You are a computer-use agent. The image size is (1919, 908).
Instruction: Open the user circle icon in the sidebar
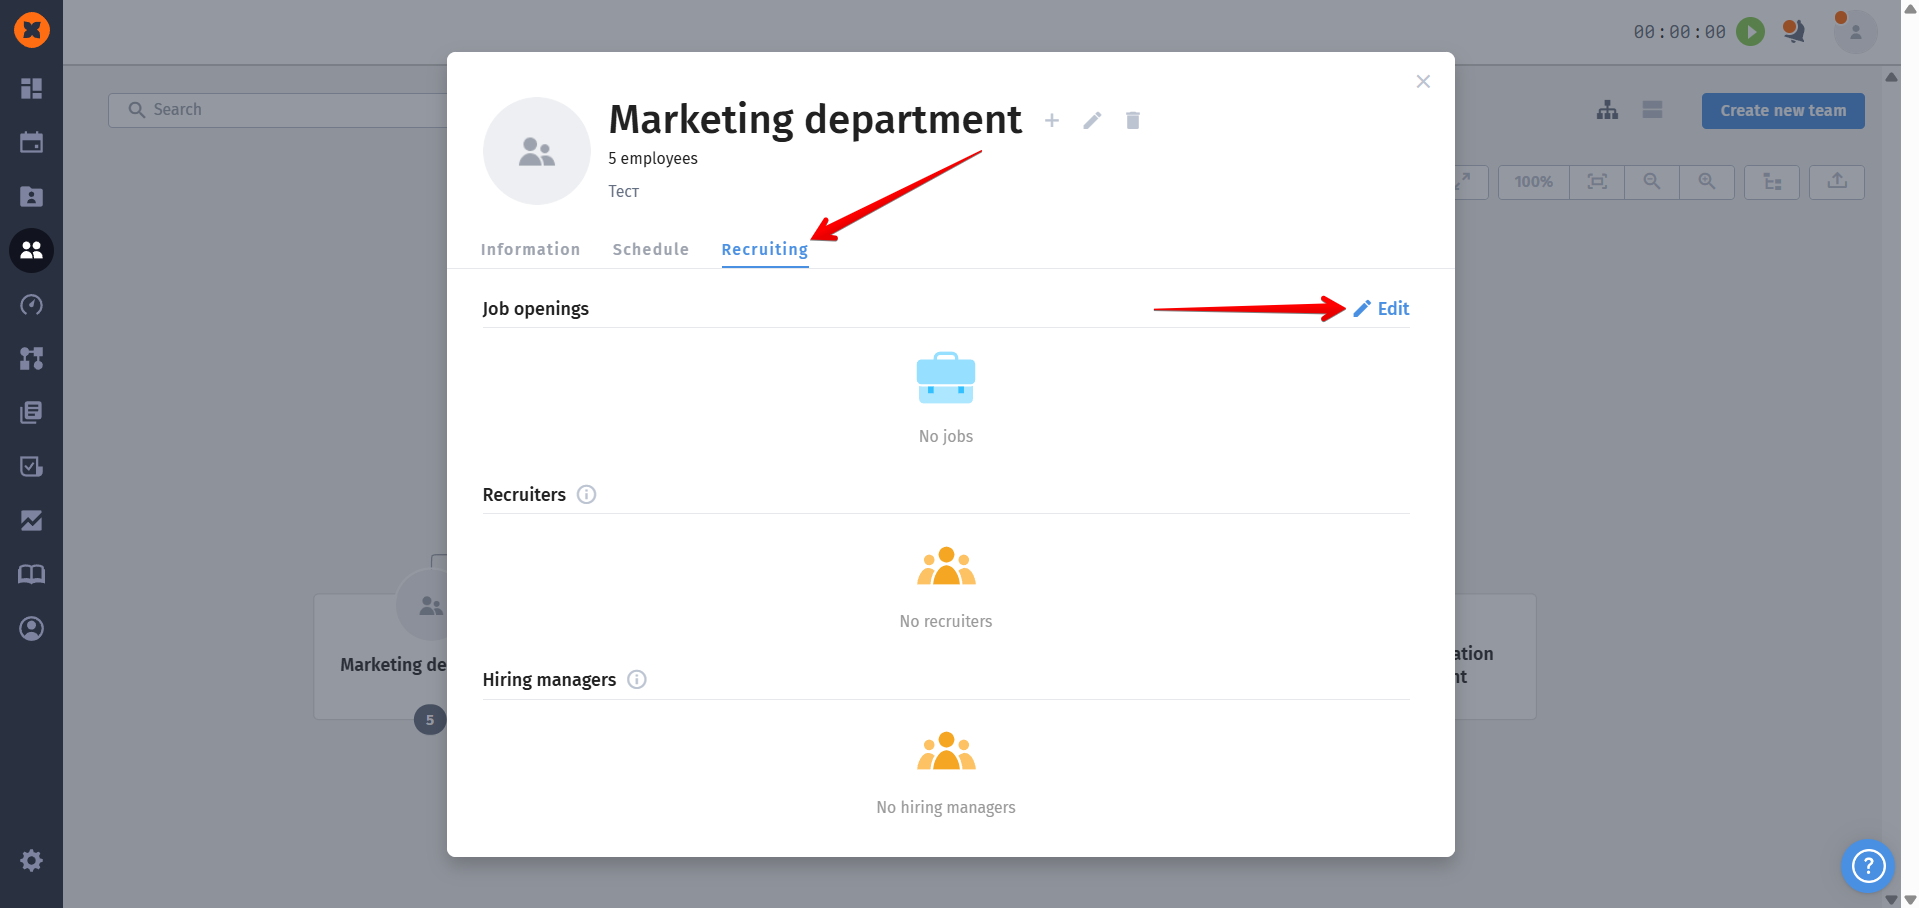click(31, 629)
